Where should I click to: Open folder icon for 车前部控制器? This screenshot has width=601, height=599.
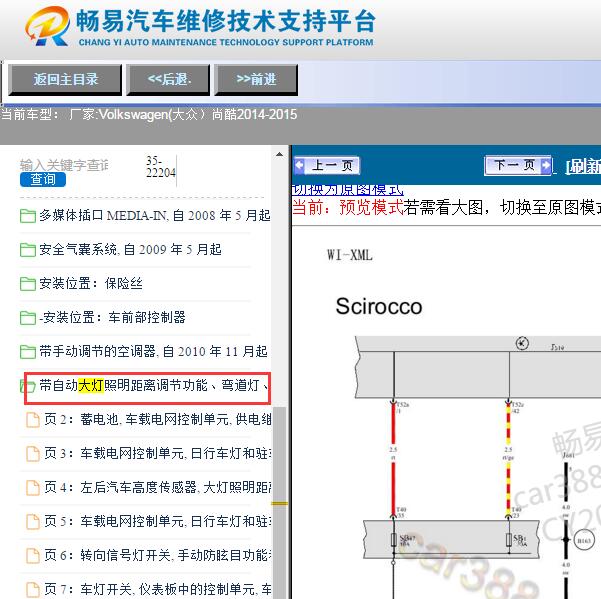point(28,317)
